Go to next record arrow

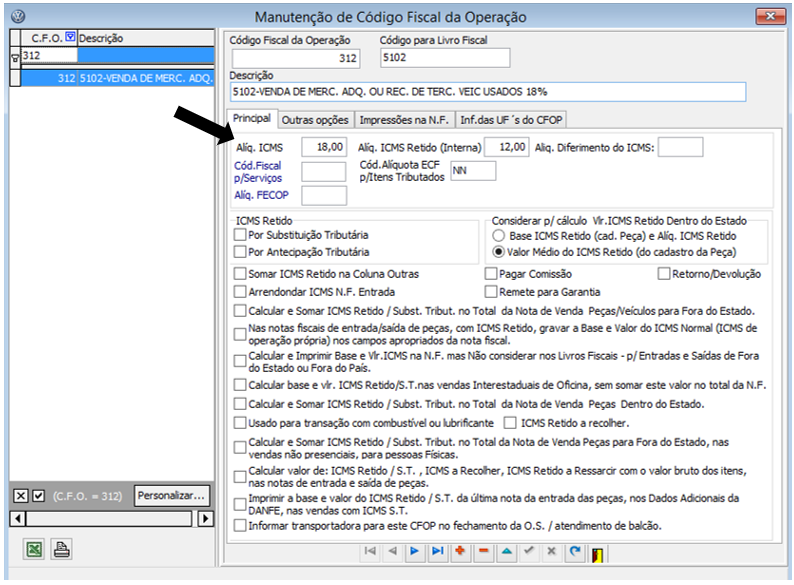point(415,551)
